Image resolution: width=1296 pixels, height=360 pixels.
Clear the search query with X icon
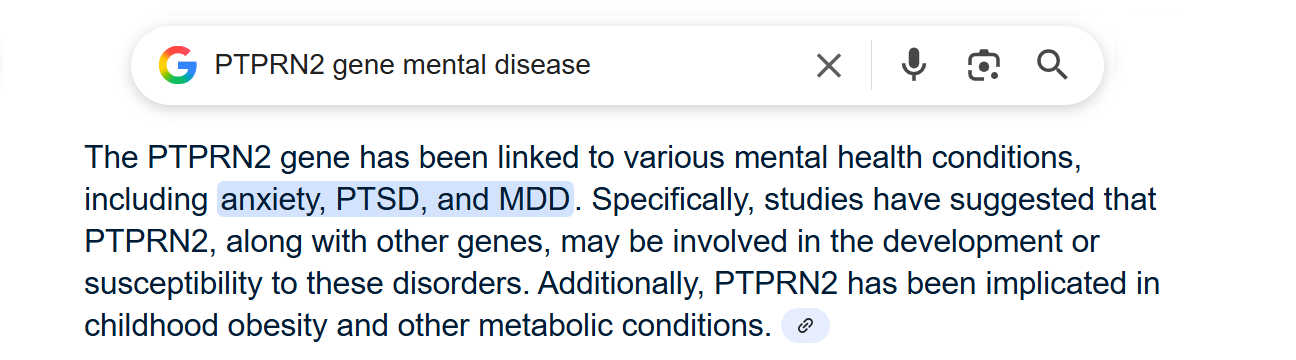click(x=829, y=66)
